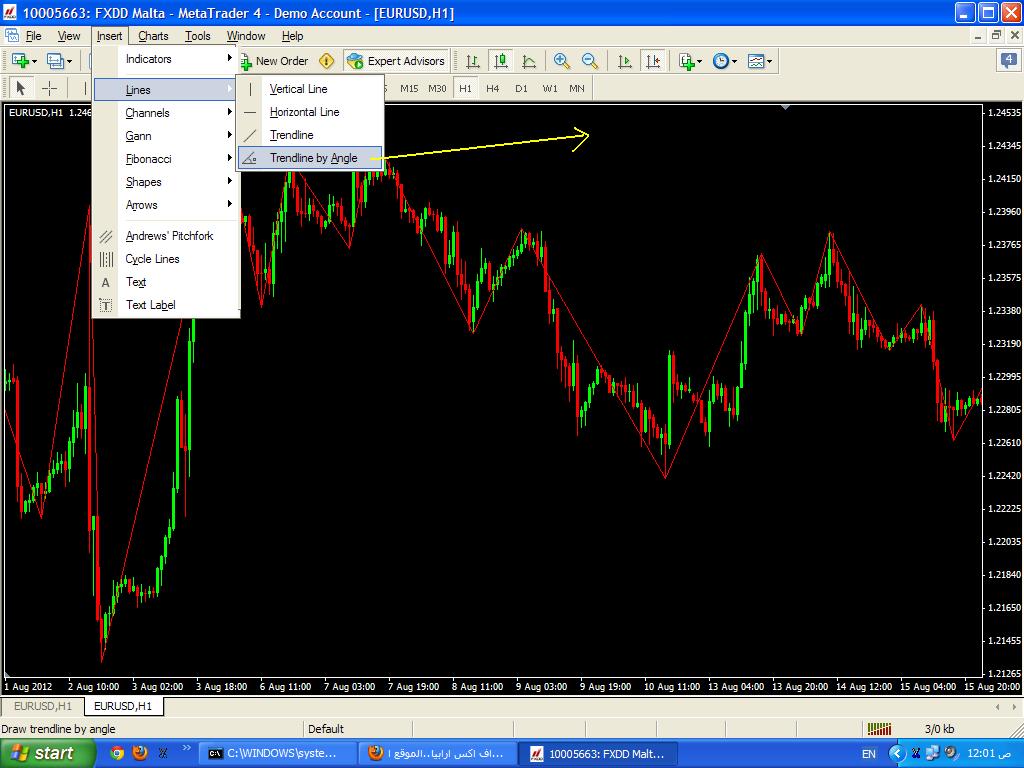Click the Default profile in status bar

325,729
